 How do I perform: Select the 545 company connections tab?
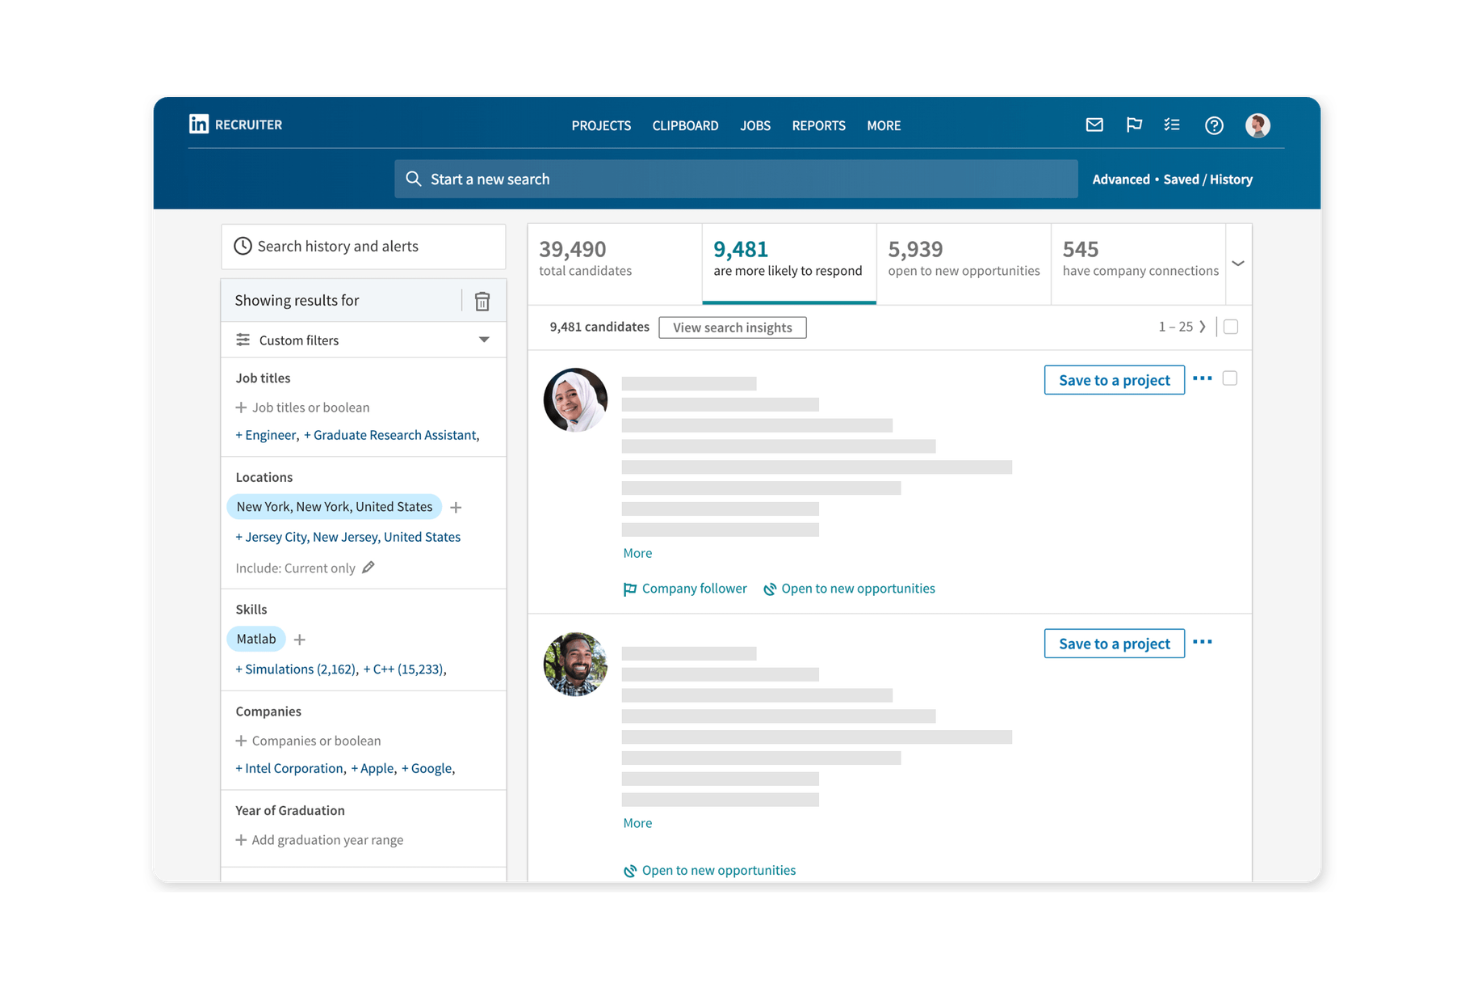1139,263
